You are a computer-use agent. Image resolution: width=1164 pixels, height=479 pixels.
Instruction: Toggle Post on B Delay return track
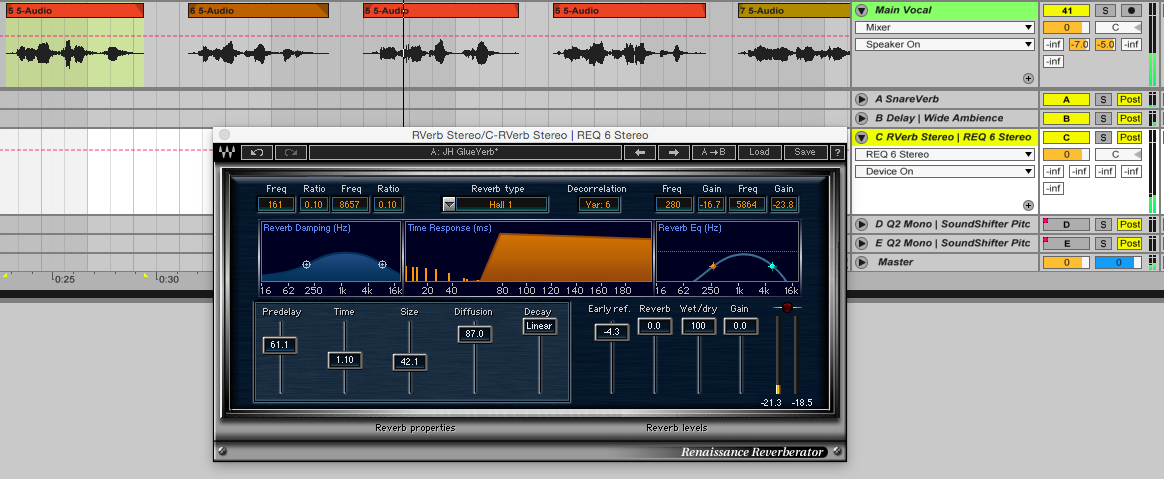[x=1130, y=118]
